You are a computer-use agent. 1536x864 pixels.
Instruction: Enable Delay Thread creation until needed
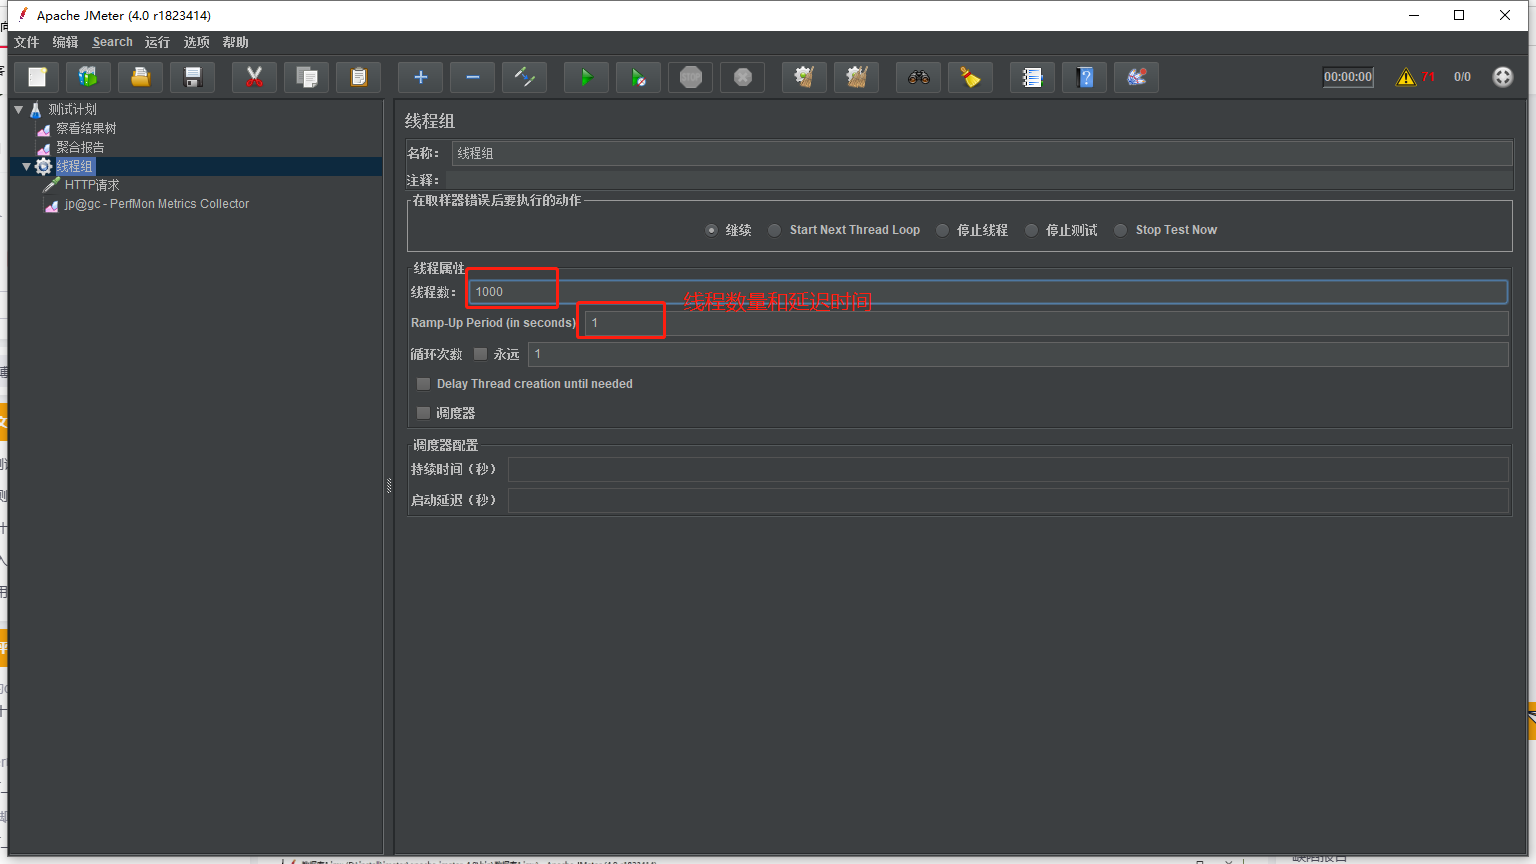click(x=423, y=384)
